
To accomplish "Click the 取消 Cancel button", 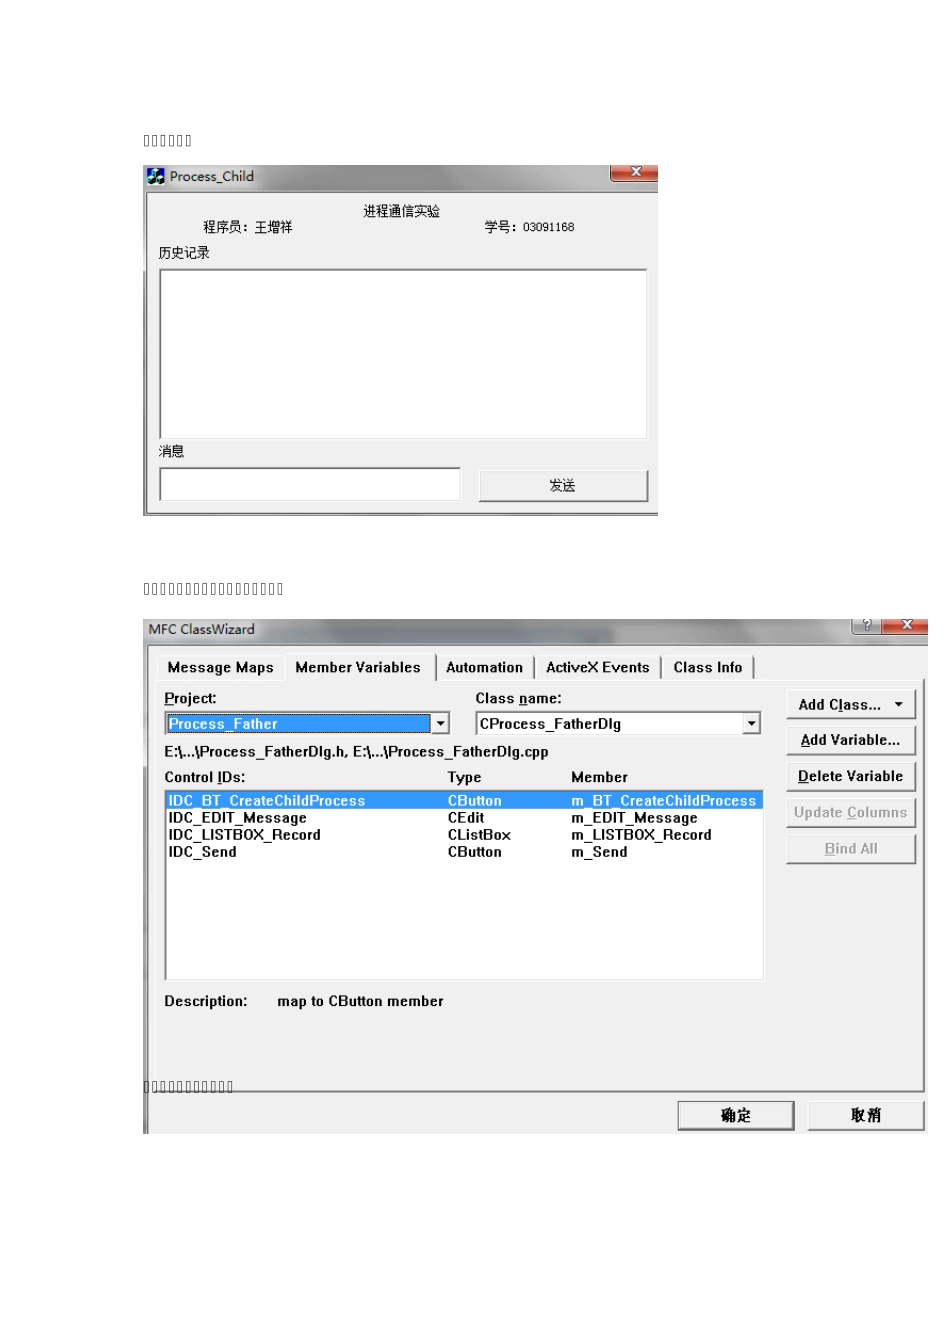I will point(866,1115).
